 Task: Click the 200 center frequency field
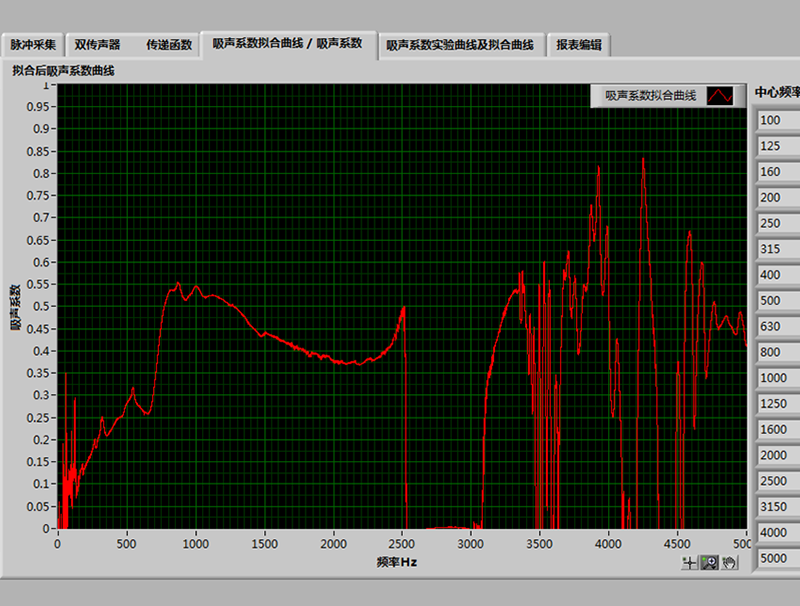pyautogui.click(x=779, y=198)
